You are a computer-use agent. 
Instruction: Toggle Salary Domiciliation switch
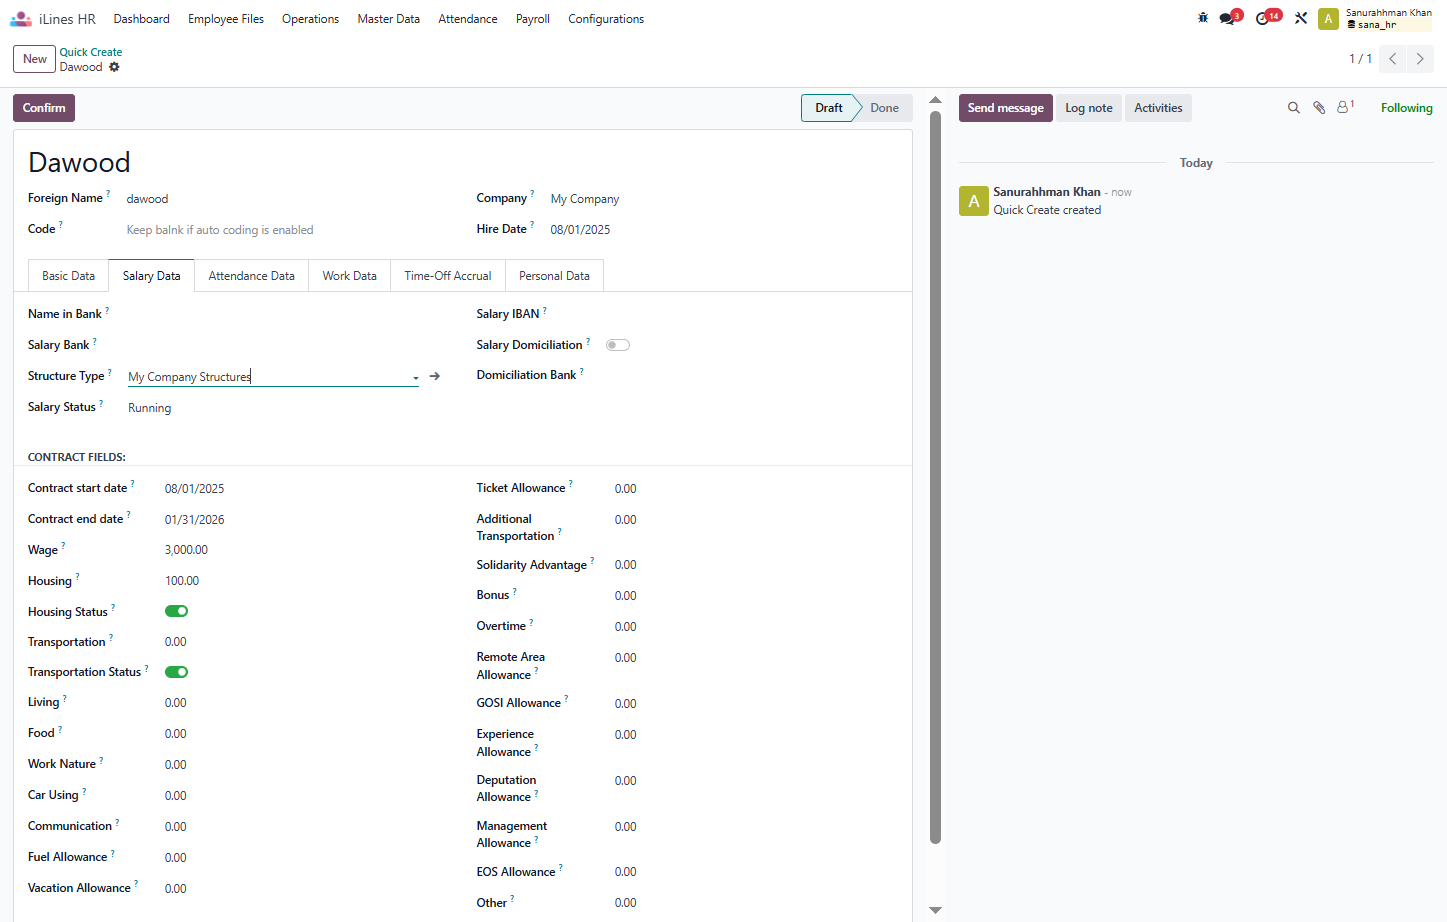[x=618, y=345]
